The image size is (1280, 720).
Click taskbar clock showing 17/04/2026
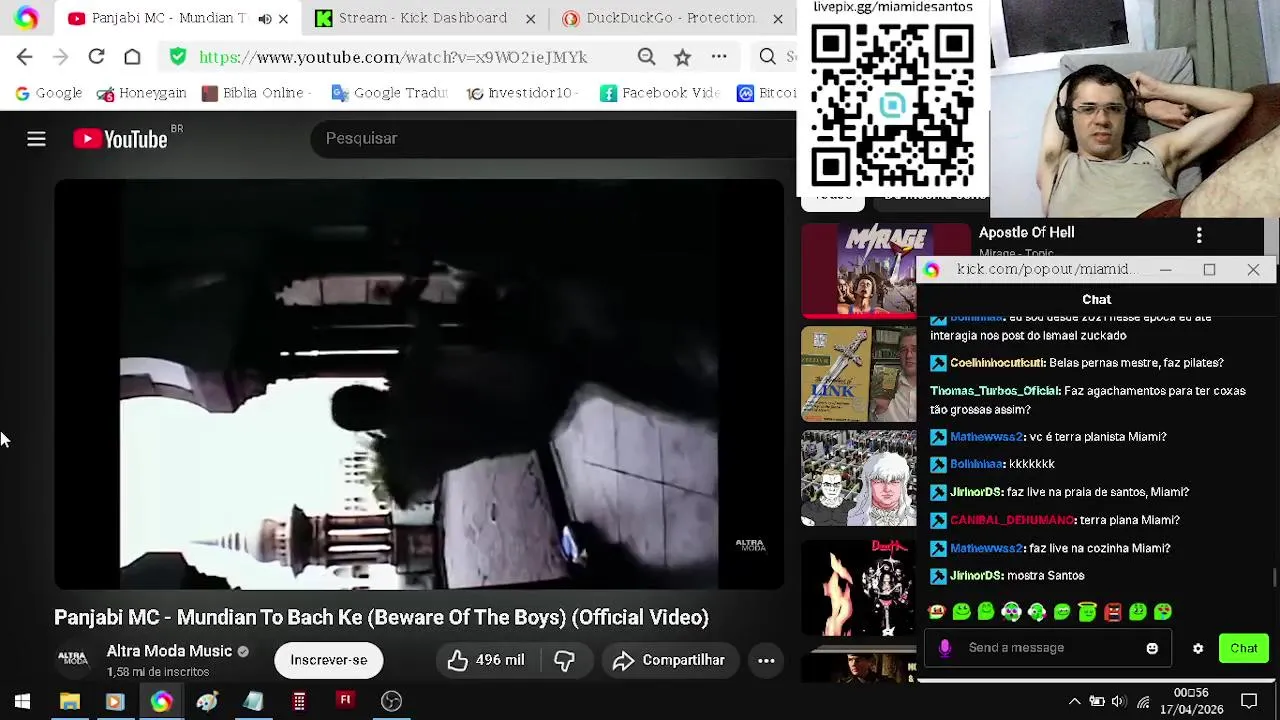click(x=1191, y=701)
